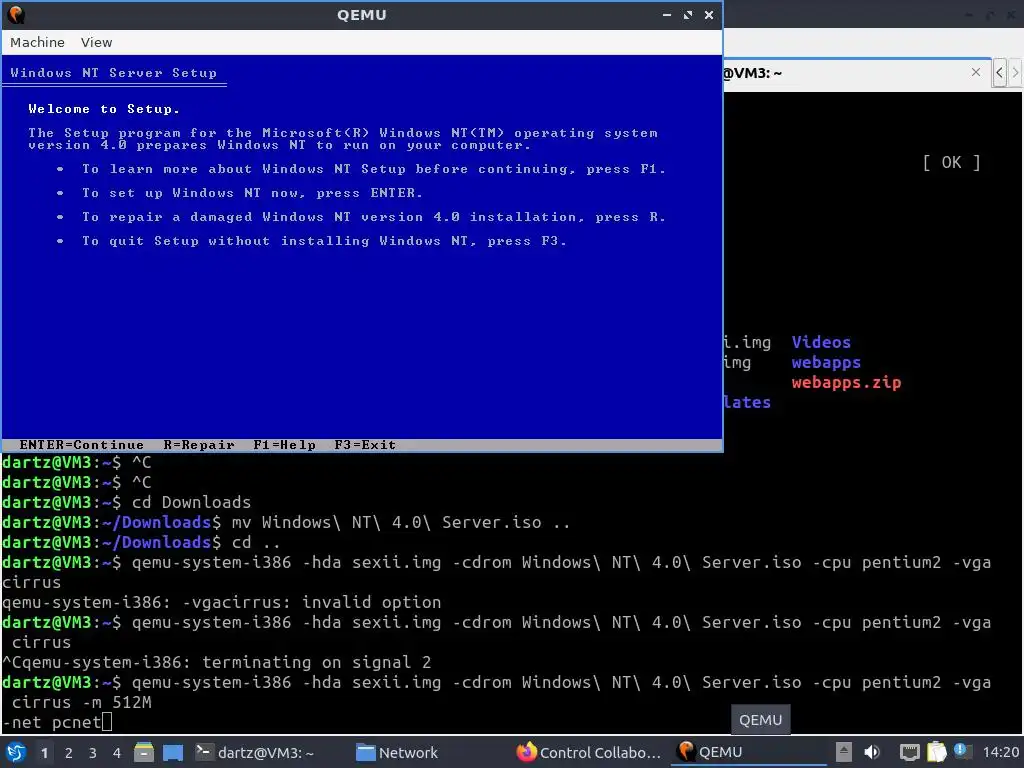Click 'F3=Exit' in the Setup status bar
The width and height of the screenshot is (1024, 768).
(x=365, y=445)
